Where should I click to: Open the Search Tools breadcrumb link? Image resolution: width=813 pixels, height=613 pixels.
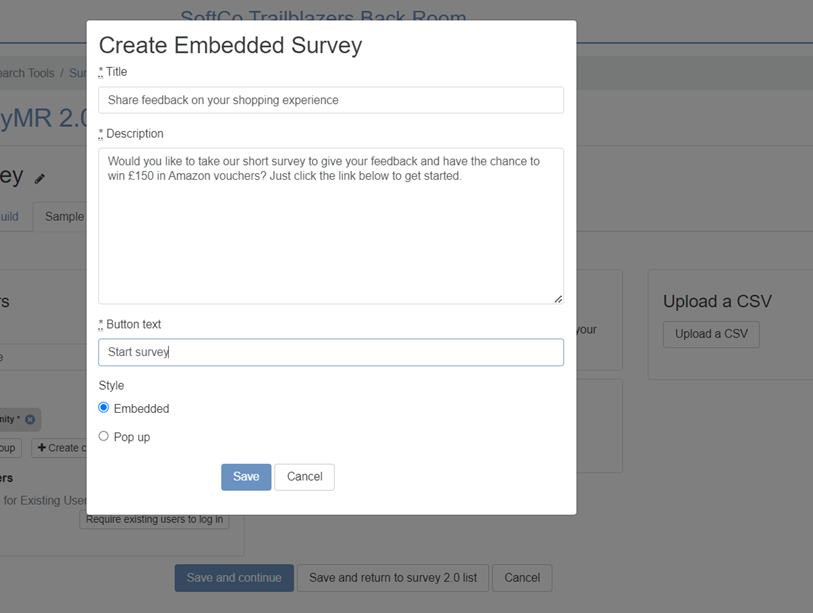click(27, 72)
